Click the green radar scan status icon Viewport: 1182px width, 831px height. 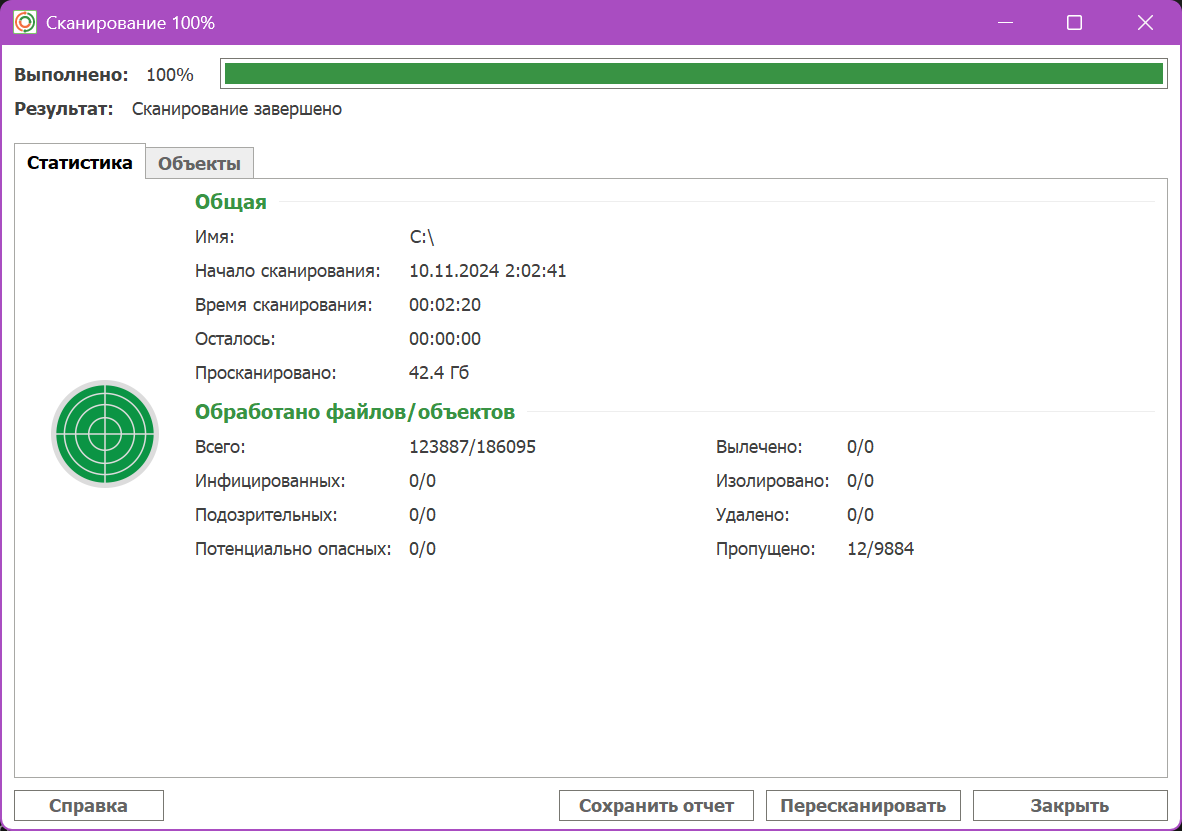pyautogui.click(x=104, y=434)
